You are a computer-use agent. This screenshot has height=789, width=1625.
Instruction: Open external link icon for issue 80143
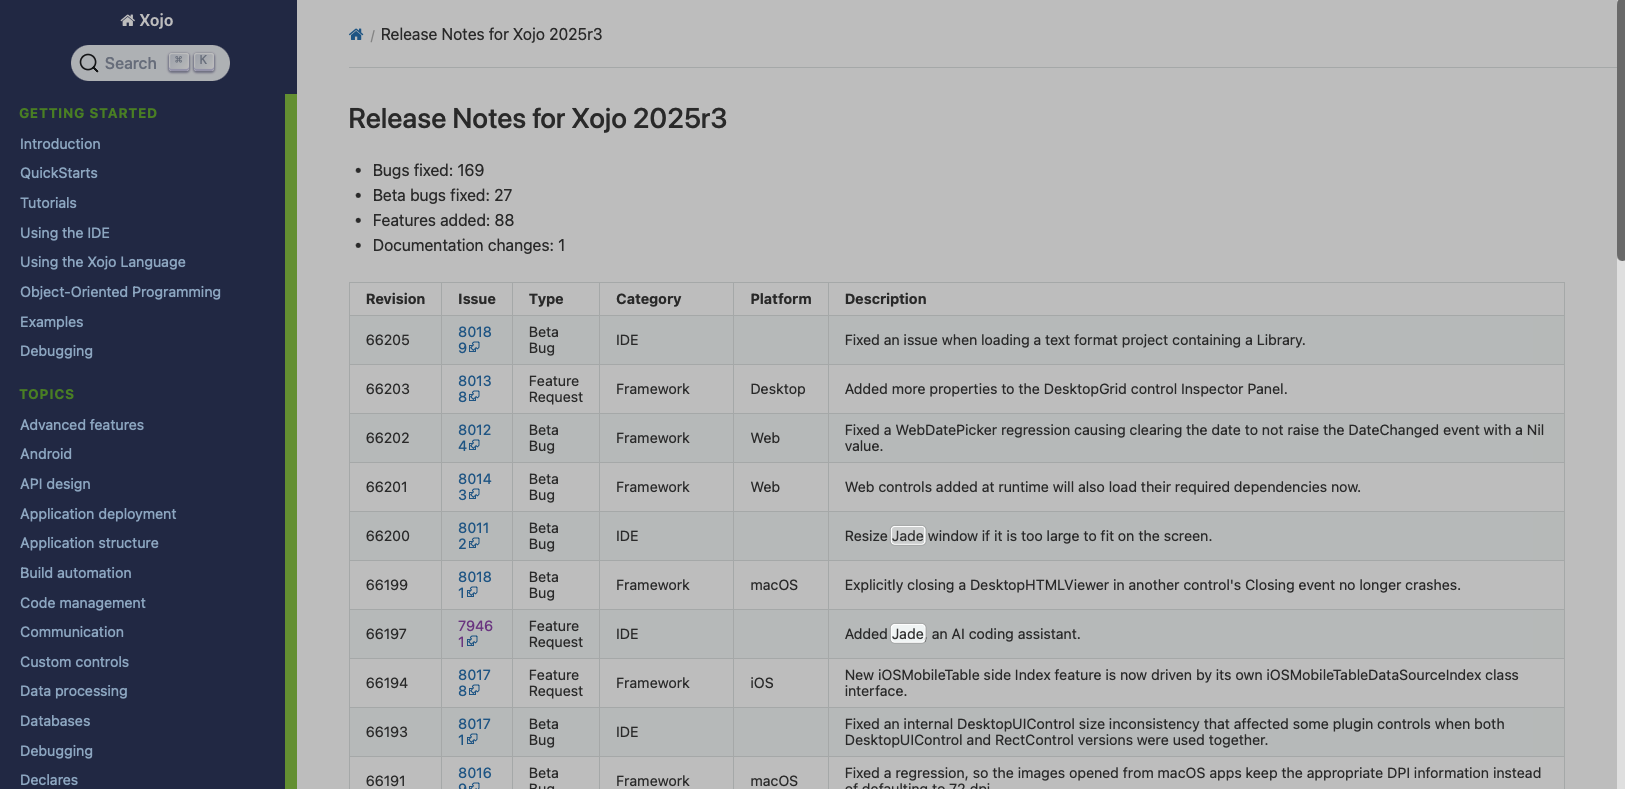point(474,495)
